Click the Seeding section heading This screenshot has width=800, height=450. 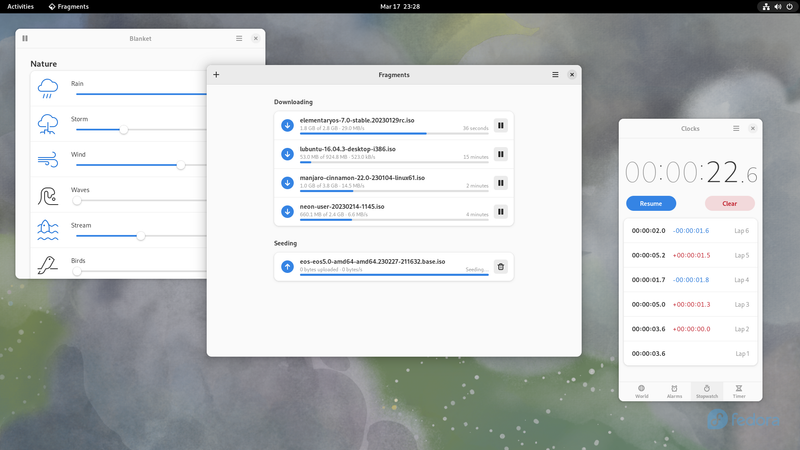[x=285, y=243]
